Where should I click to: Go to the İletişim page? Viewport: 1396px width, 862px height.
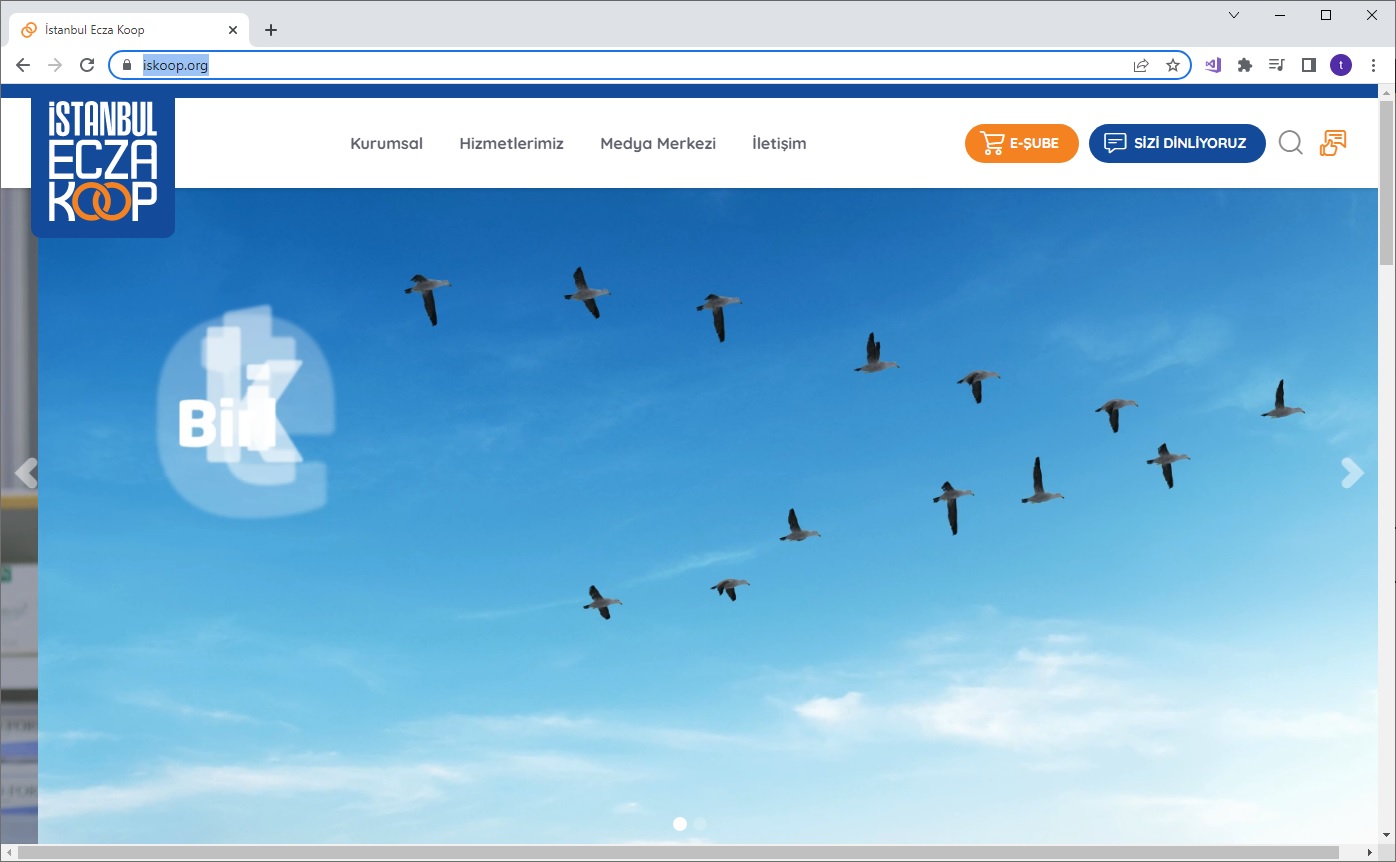(779, 143)
